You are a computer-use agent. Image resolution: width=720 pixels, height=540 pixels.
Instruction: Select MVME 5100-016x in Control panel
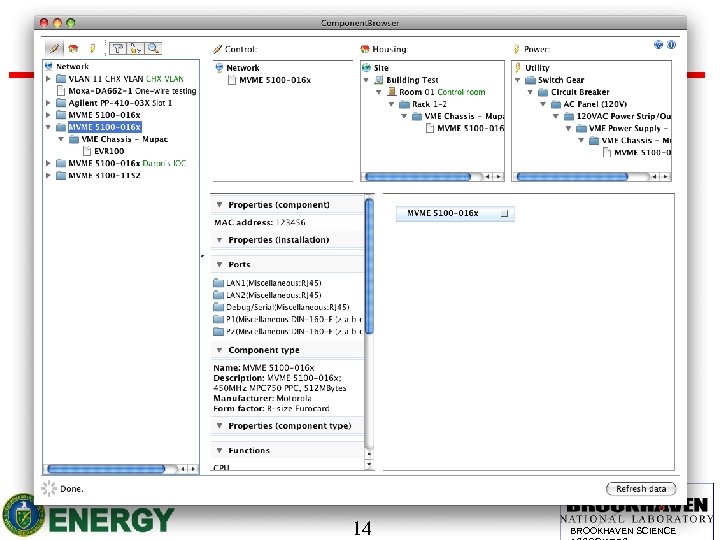pyautogui.click(x=275, y=80)
